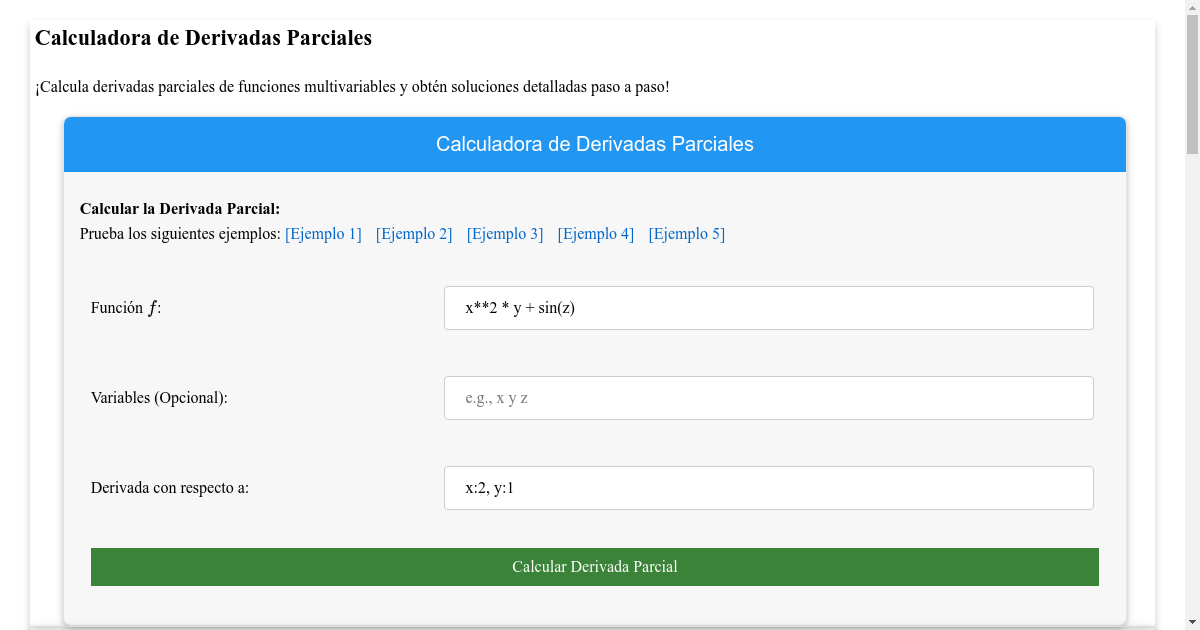1200x630 pixels.
Task: Click the Prueba los siguientes ejemplos text
Action: pyautogui.click(x=178, y=233)
